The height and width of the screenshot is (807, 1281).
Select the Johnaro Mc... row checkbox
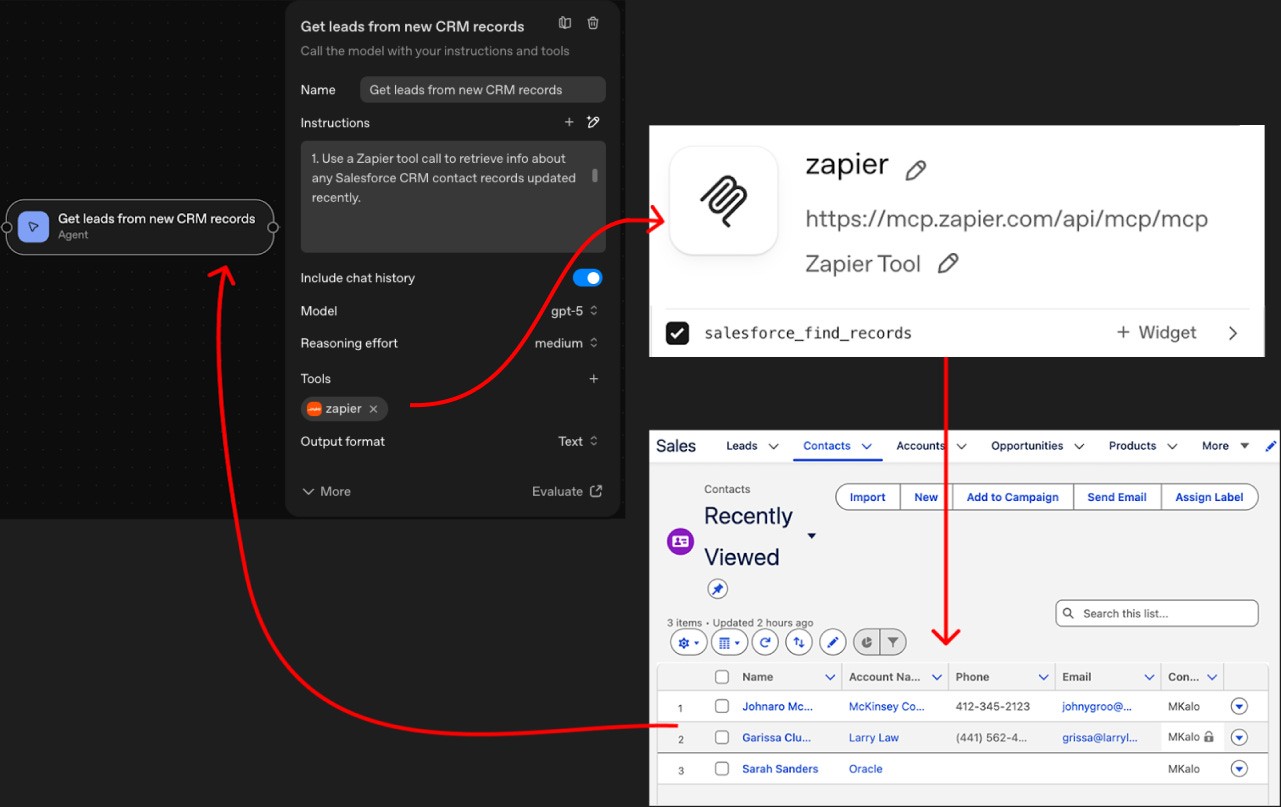pyautogui.click(x=722, y=706)
